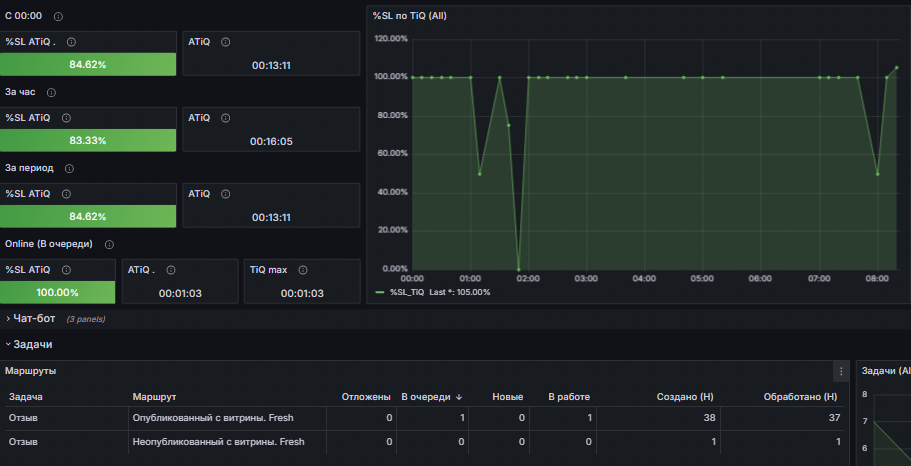911x466 pixels.
Task: Click the green 100.00% Online %SL ATiQ bar
Action: point(58,292)
